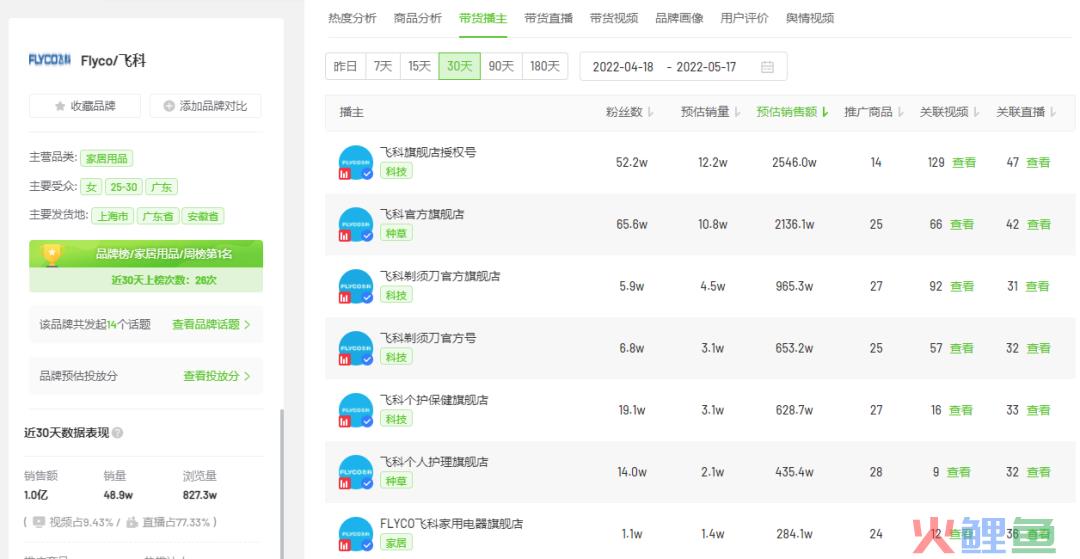Select the 30天 time range

pyautogui.click(x=459, y=67)
